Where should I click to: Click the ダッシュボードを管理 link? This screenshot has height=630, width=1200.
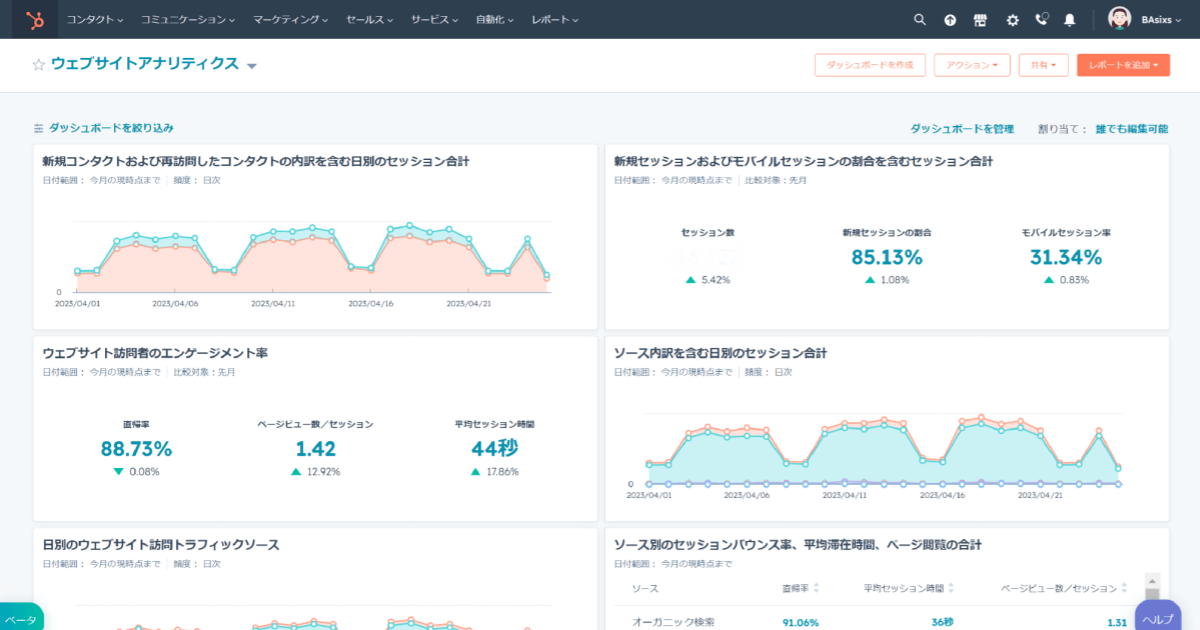coord(962,129)
